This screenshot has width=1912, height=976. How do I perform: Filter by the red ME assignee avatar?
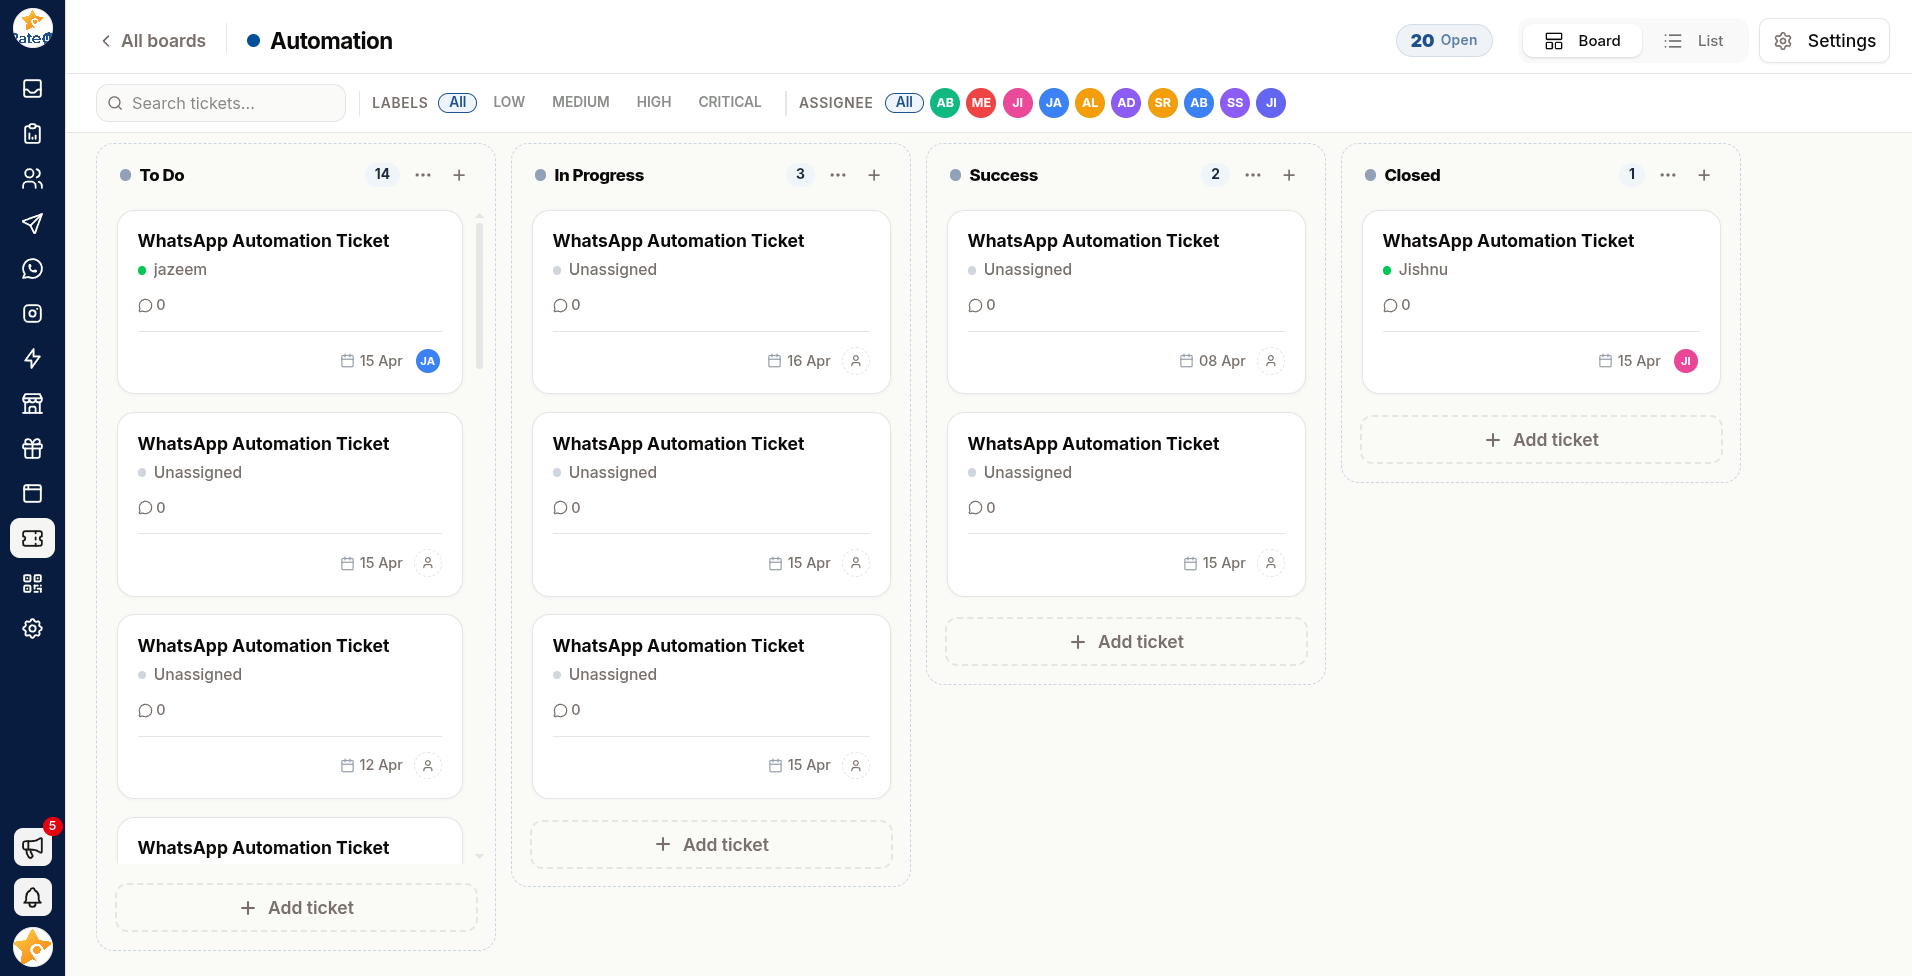coord(981,103)
